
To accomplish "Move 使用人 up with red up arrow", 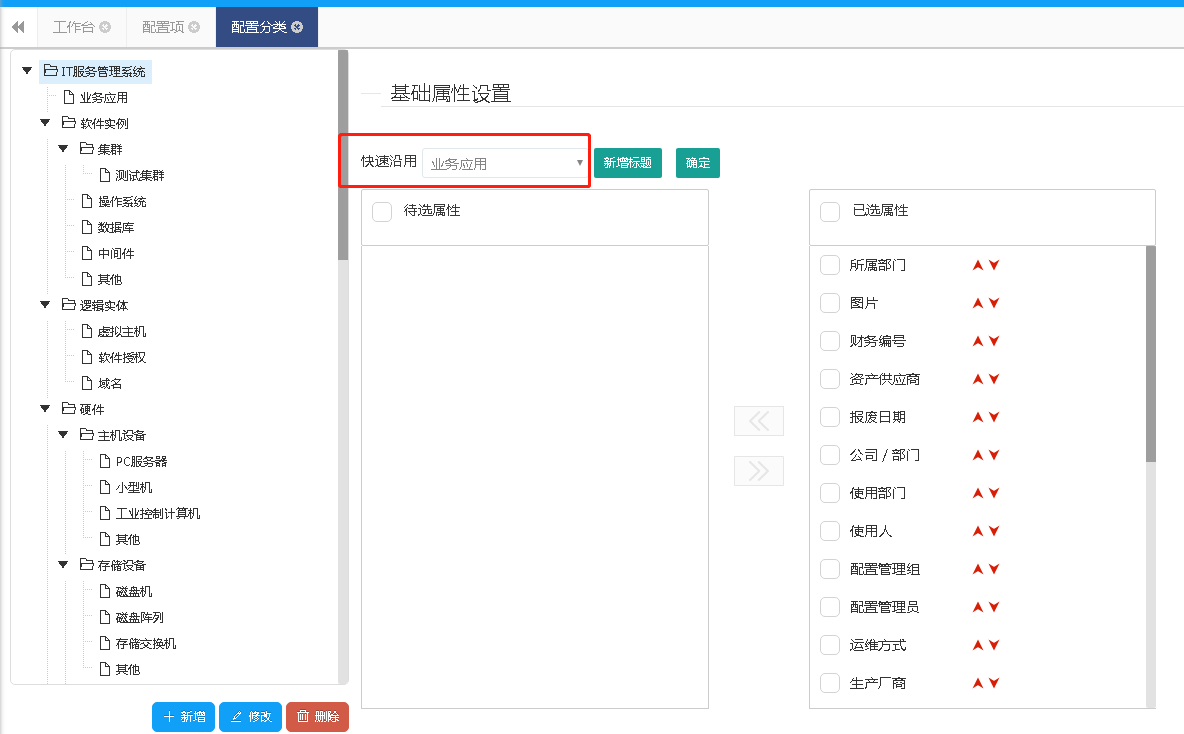I will click(978, 531).
